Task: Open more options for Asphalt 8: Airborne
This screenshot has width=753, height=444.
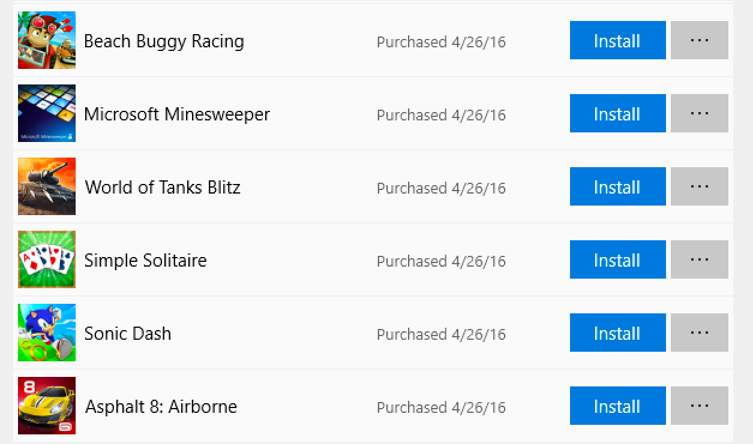Action: (x=699, y=406)
